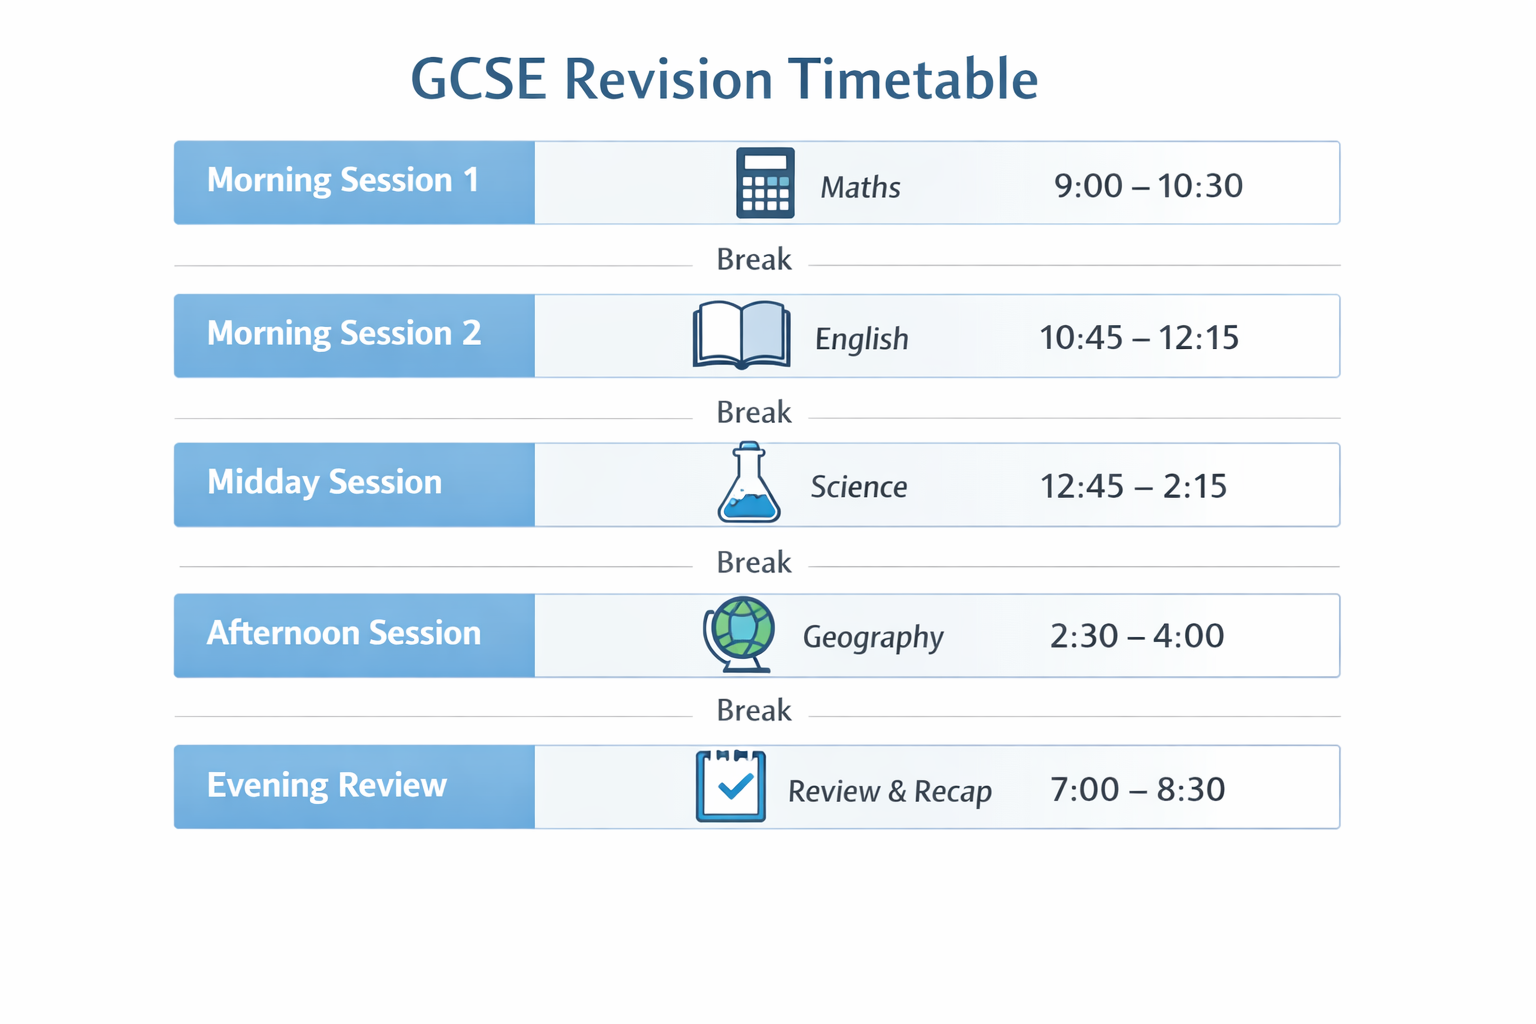Select the Midday Session label
The width and height of the screenshot is (1536, 1024).
324,483
